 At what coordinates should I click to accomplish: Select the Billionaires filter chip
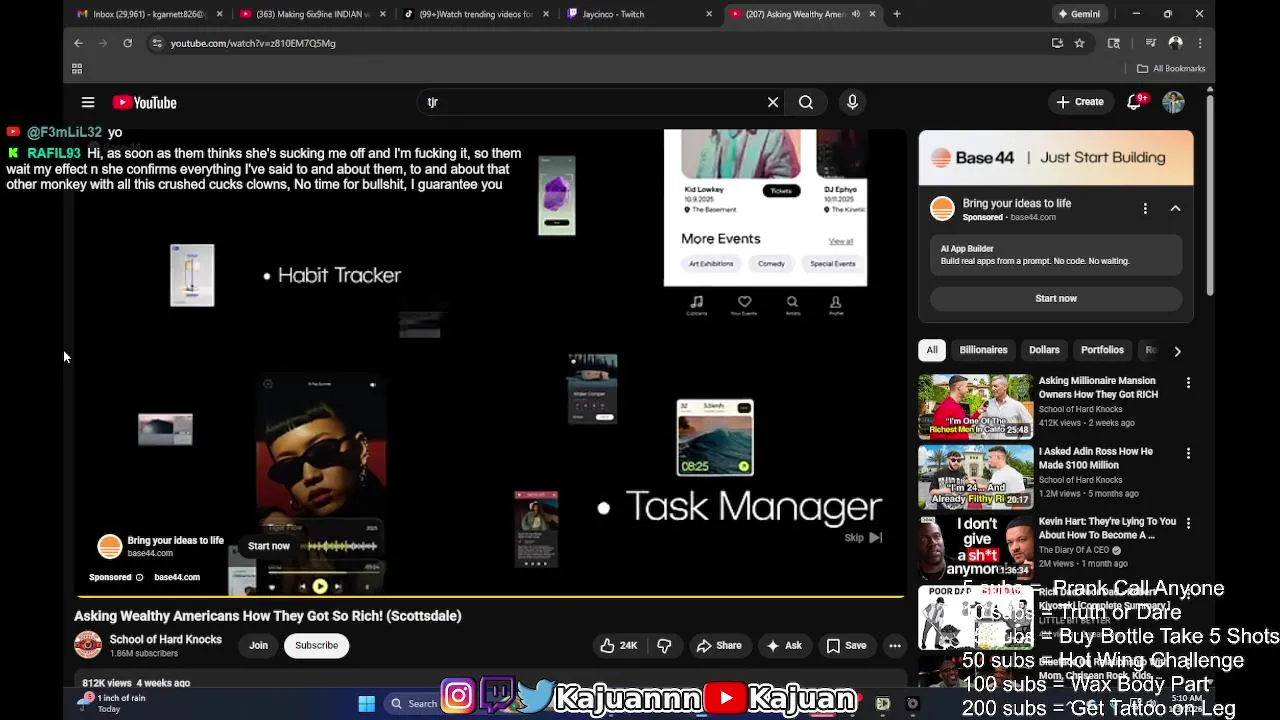coord(983,350)
